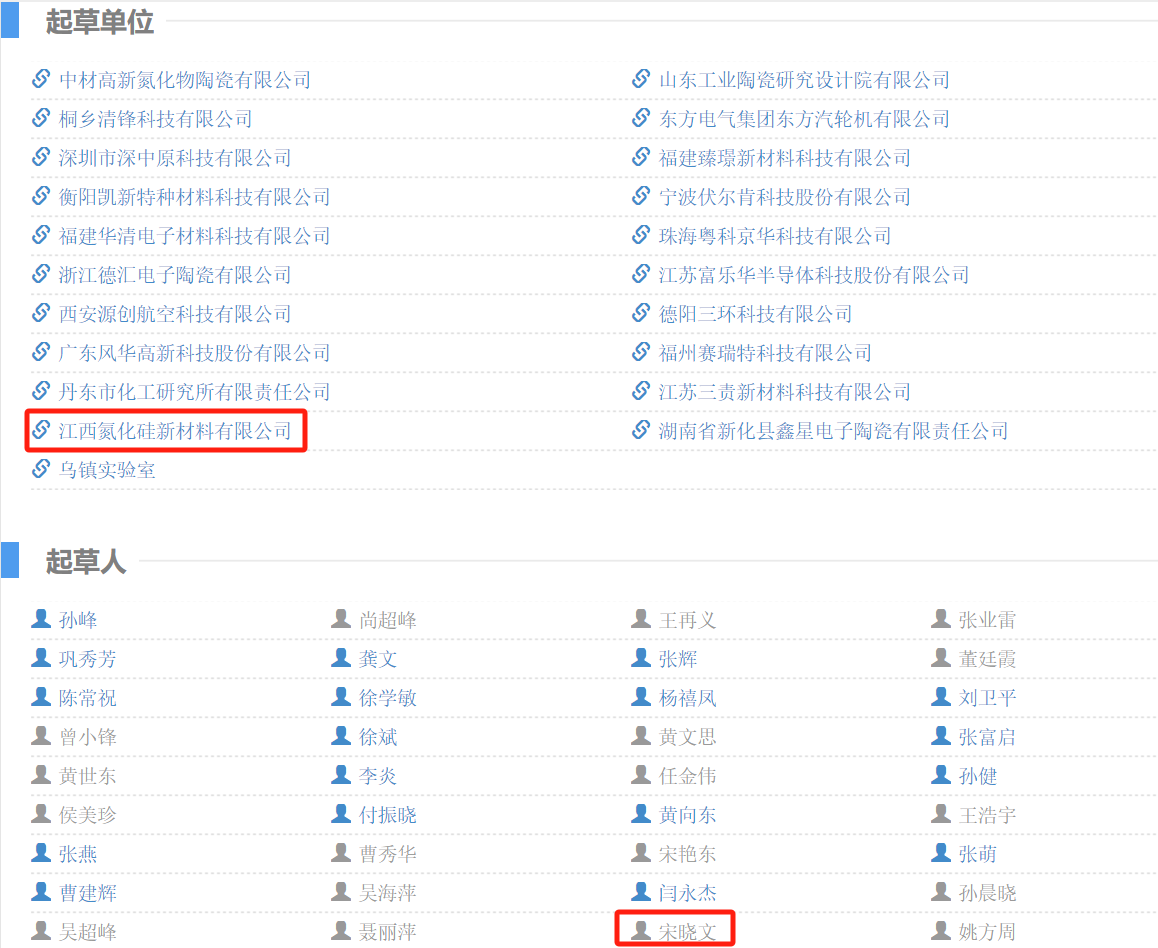Select the person icon beside 王再义
1158x948 pixels.
tap(641, 619)
